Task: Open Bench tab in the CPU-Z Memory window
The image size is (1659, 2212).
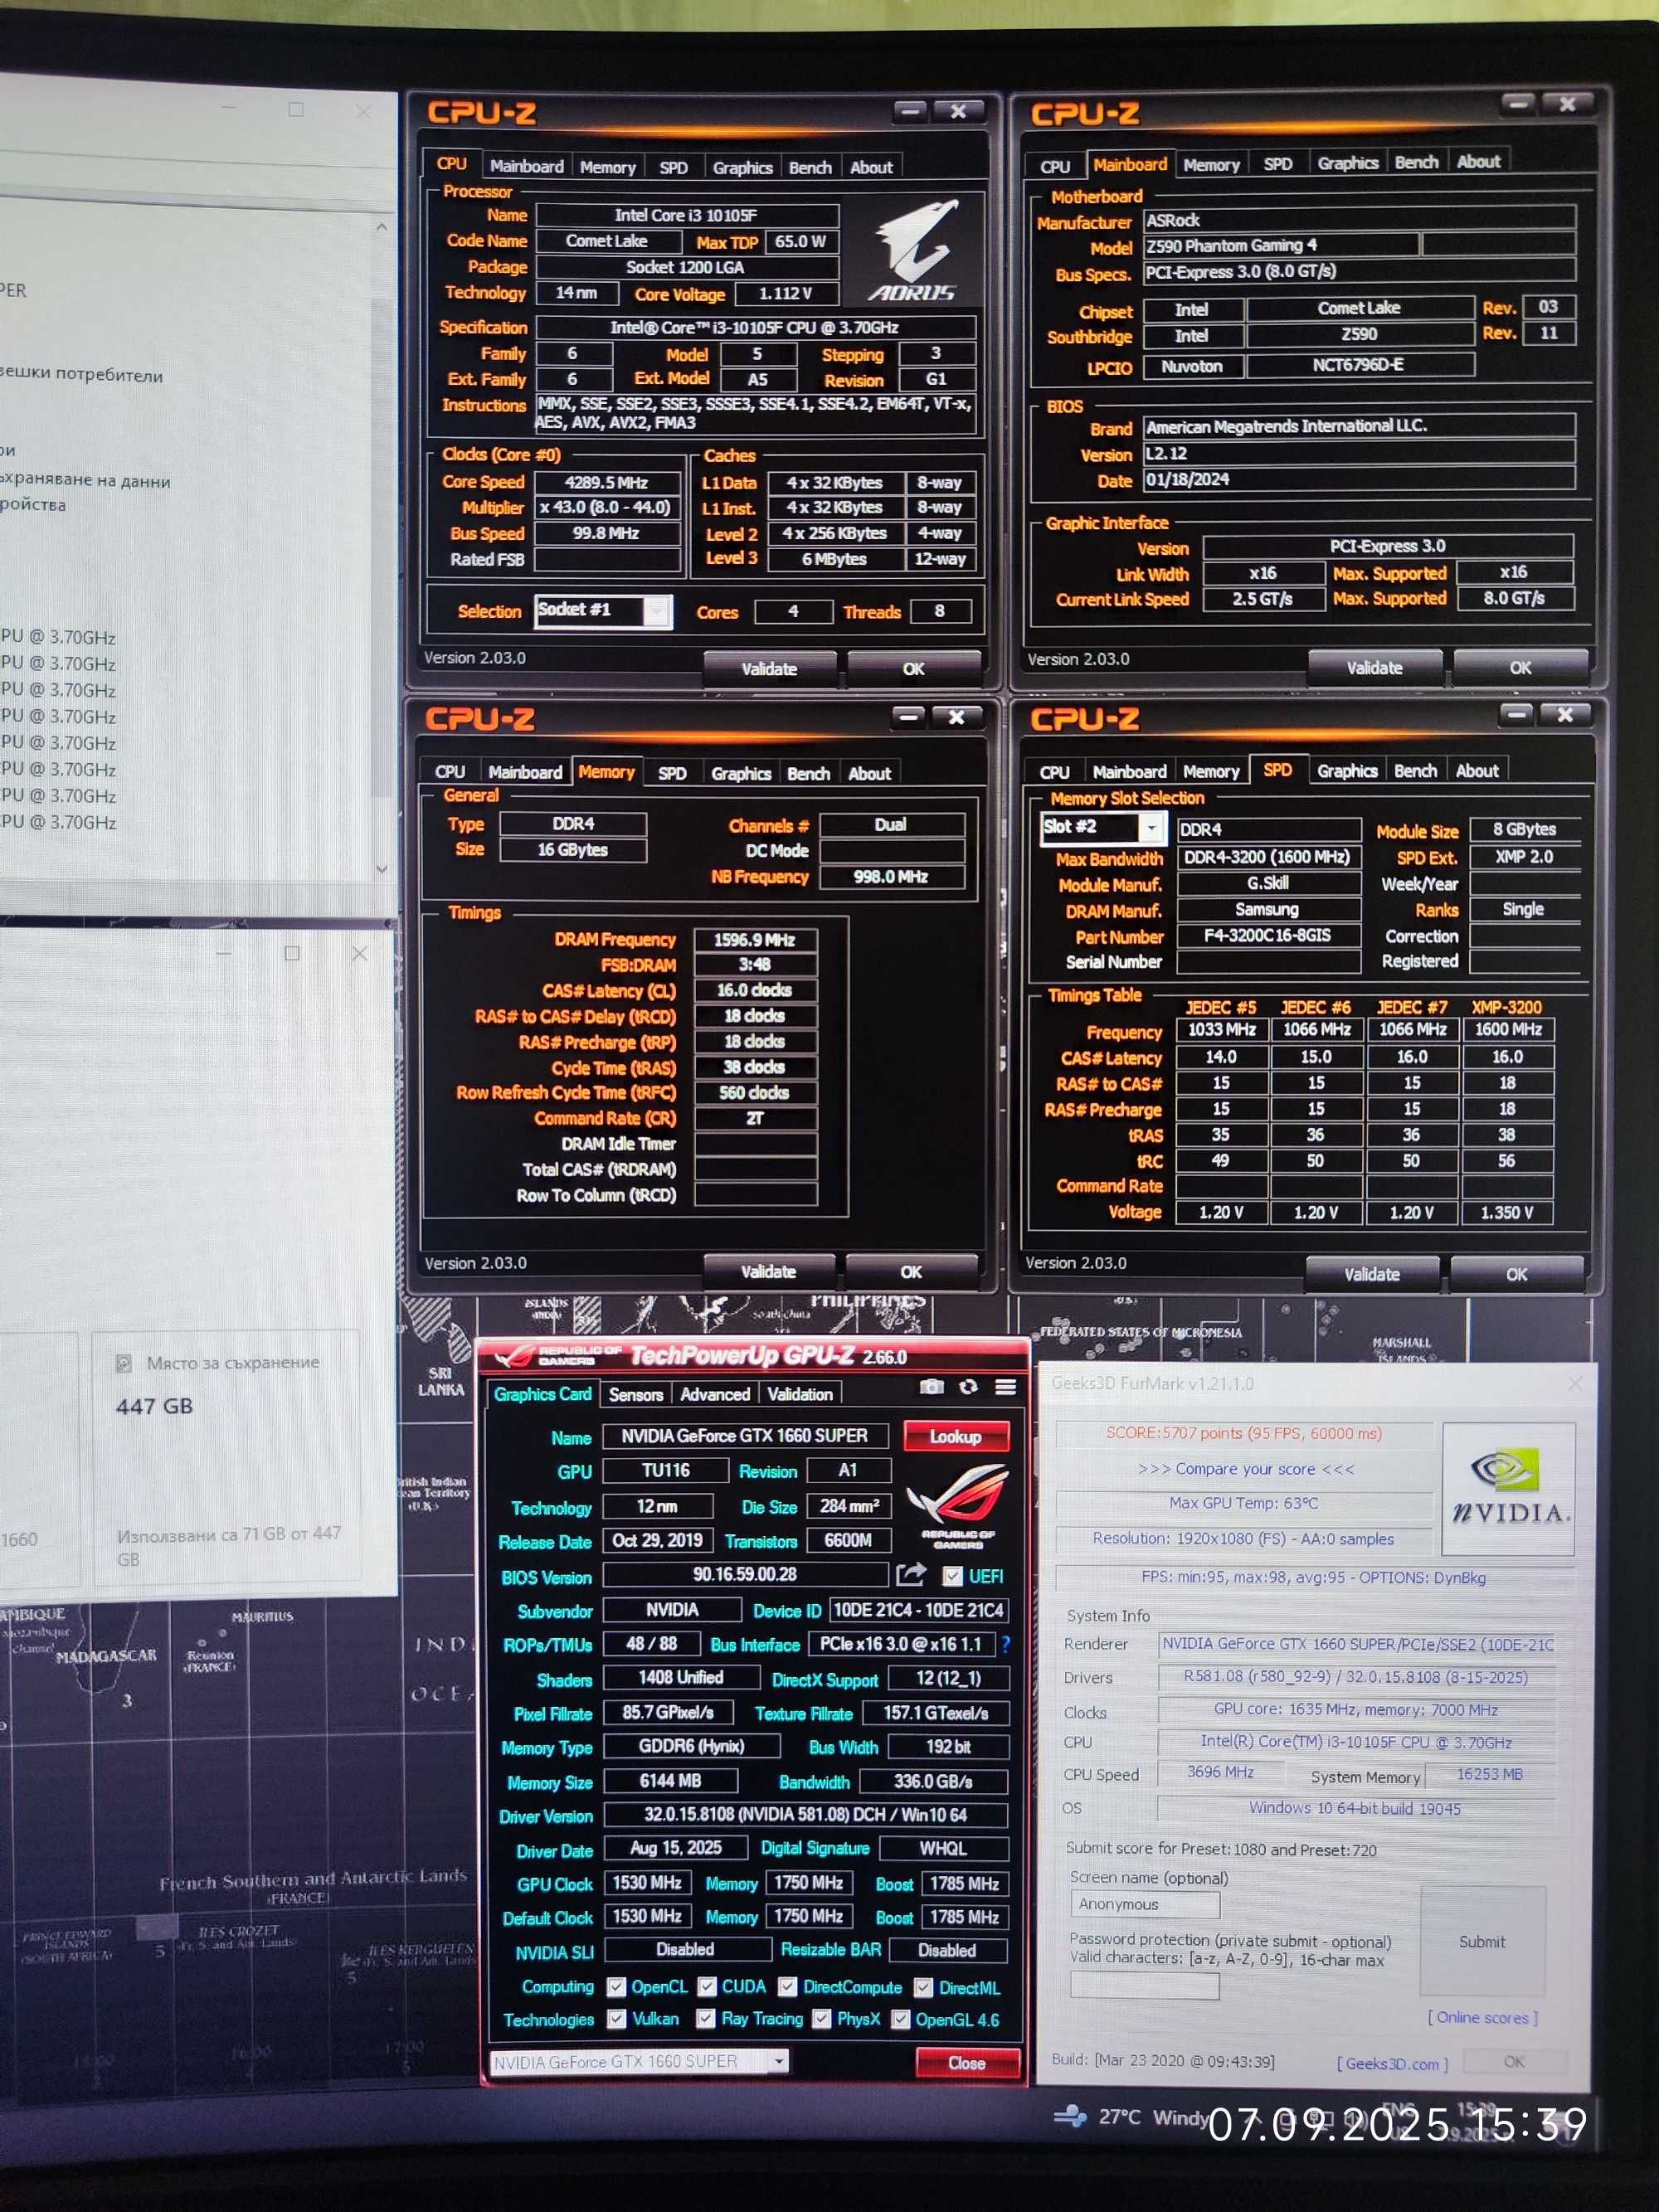Action: 808,773
